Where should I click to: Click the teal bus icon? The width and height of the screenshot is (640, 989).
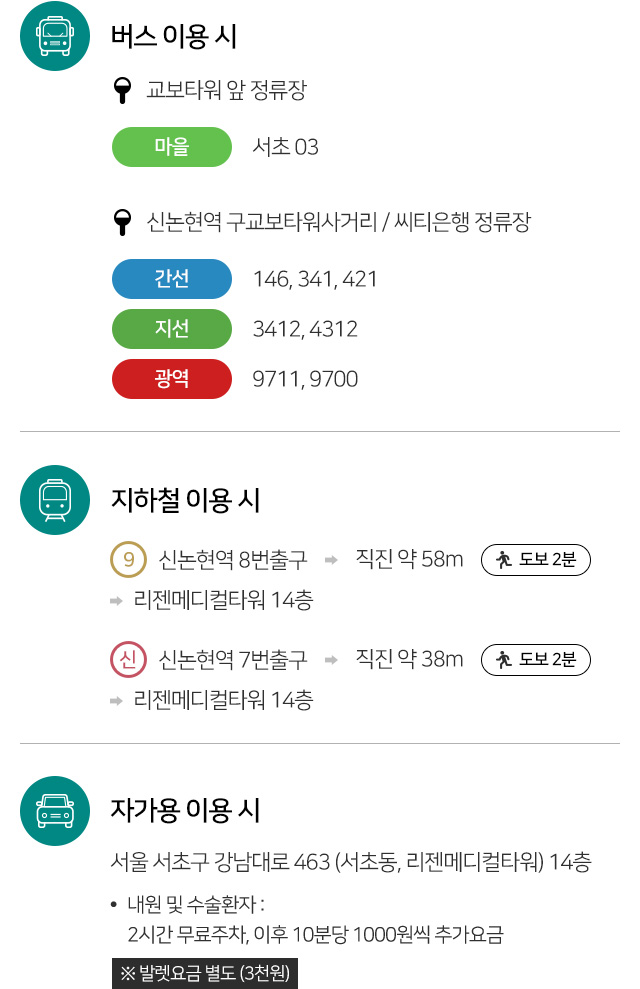point(55,37)
